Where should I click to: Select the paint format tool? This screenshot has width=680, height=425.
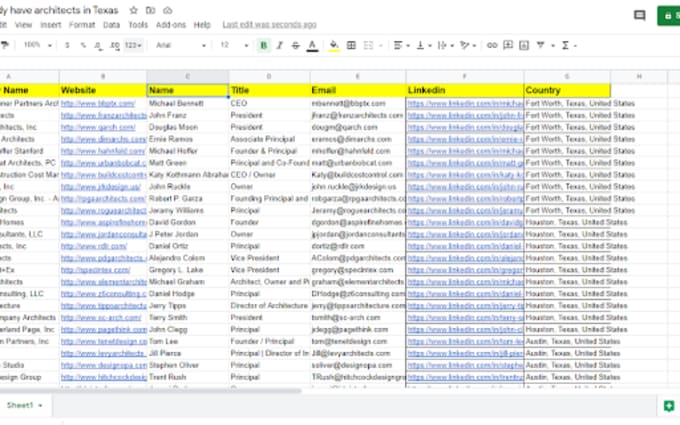point(5,45)
